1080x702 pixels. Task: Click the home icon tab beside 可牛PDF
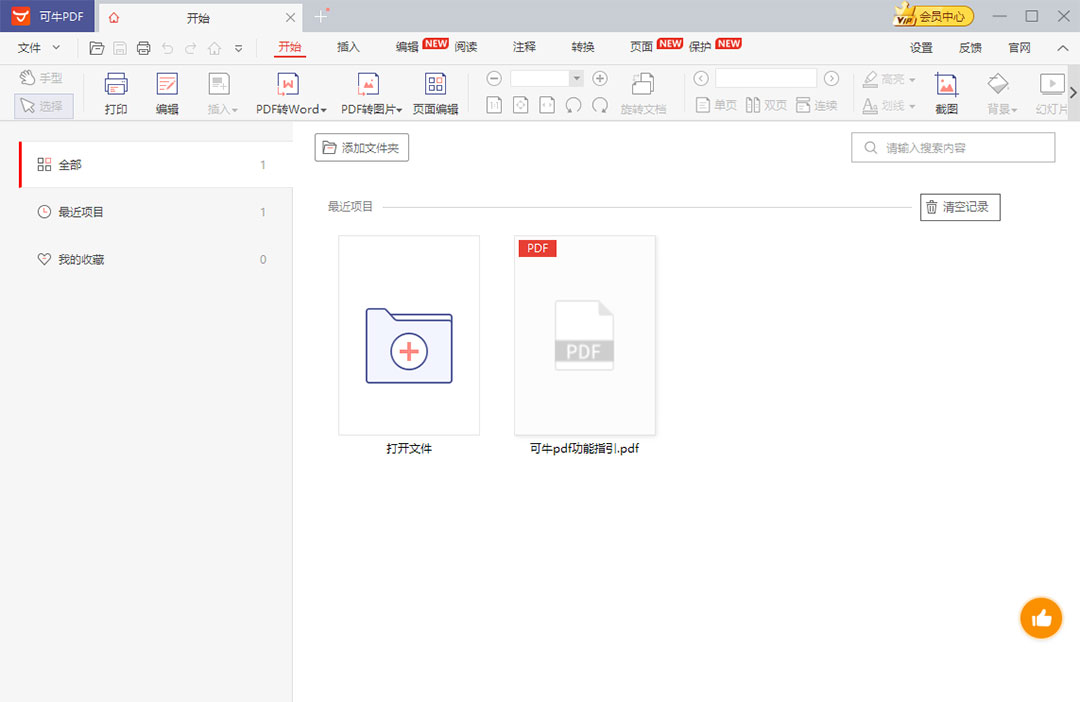point(114,17)
